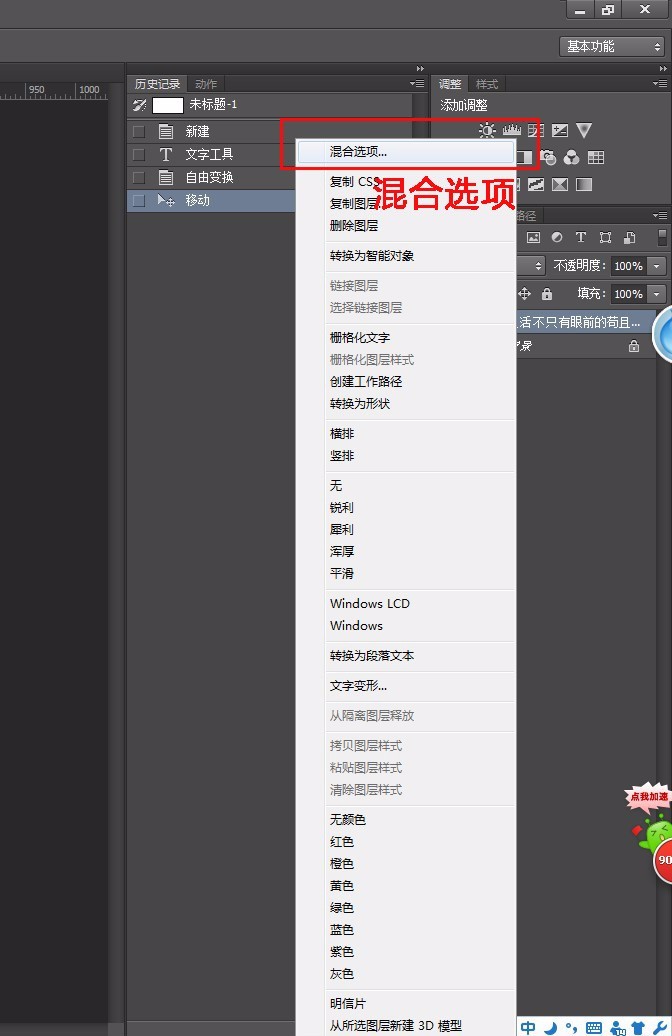Viewport: 672px width, 1036px height.
Task: Switch to the 动作 tab
Action: 206,84
